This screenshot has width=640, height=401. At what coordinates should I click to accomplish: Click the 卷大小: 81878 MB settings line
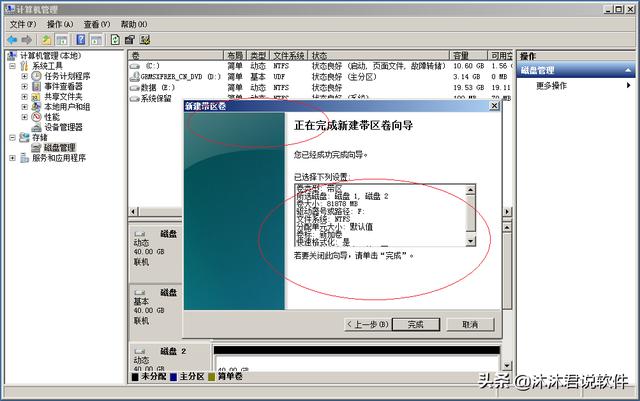(328, 203)
